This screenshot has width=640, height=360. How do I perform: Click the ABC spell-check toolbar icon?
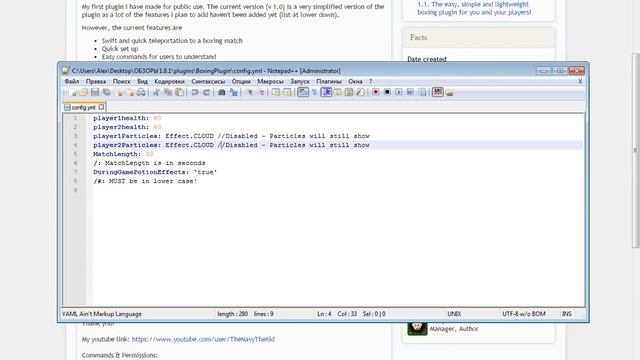[x=438, y=93]
